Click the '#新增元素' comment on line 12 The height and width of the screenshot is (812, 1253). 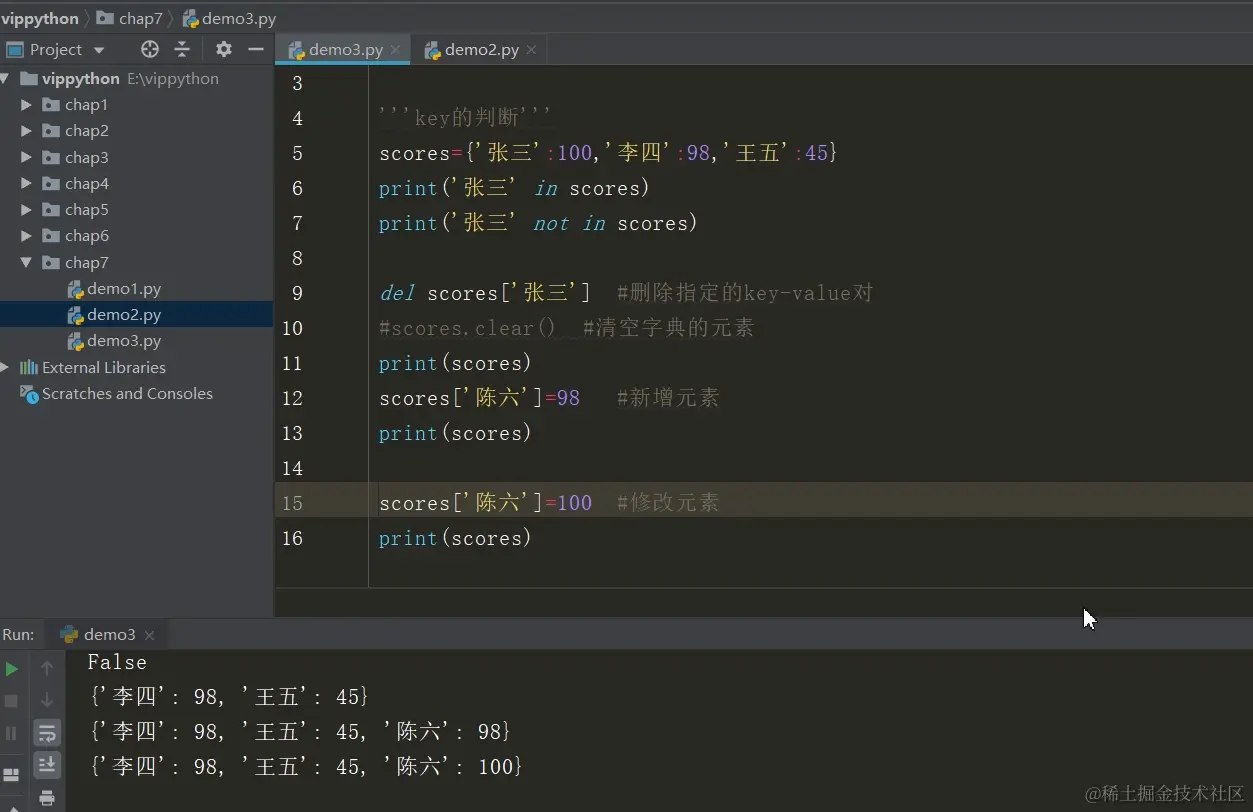coord(668,398)
